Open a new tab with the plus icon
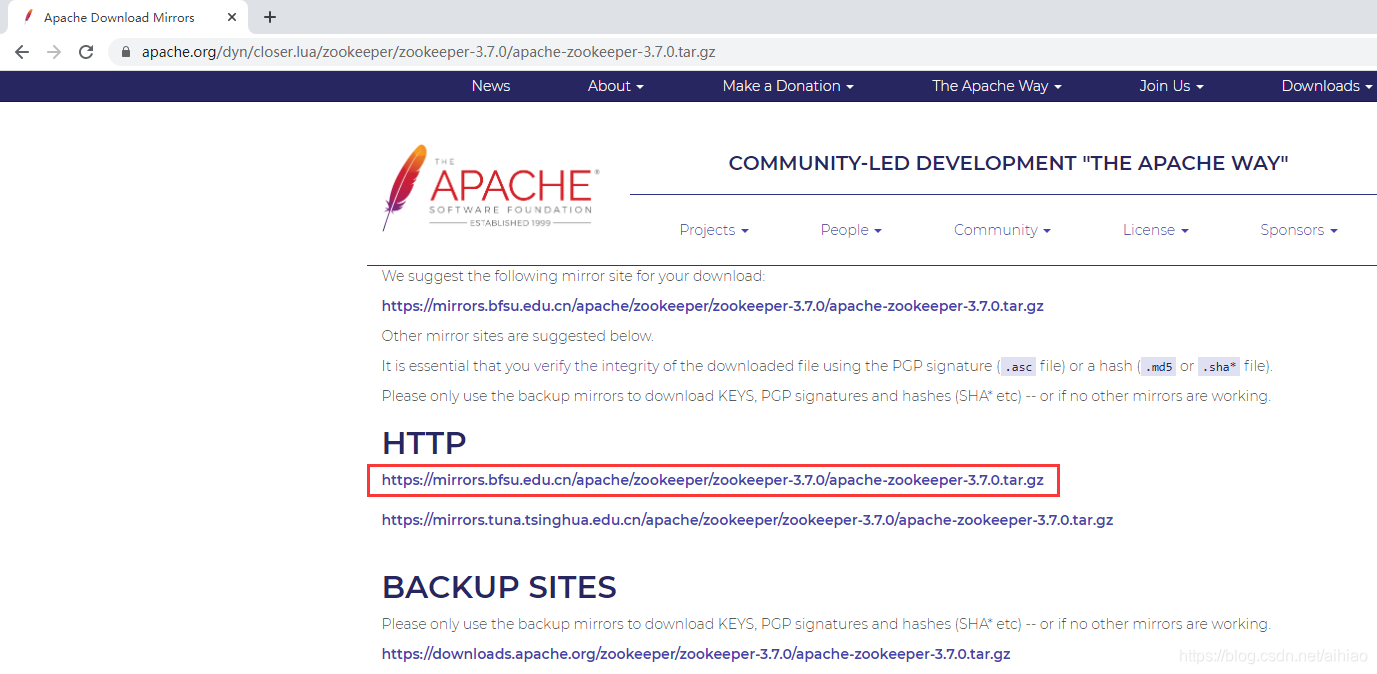Viewport: 1377px width, 674px height. 270,17
